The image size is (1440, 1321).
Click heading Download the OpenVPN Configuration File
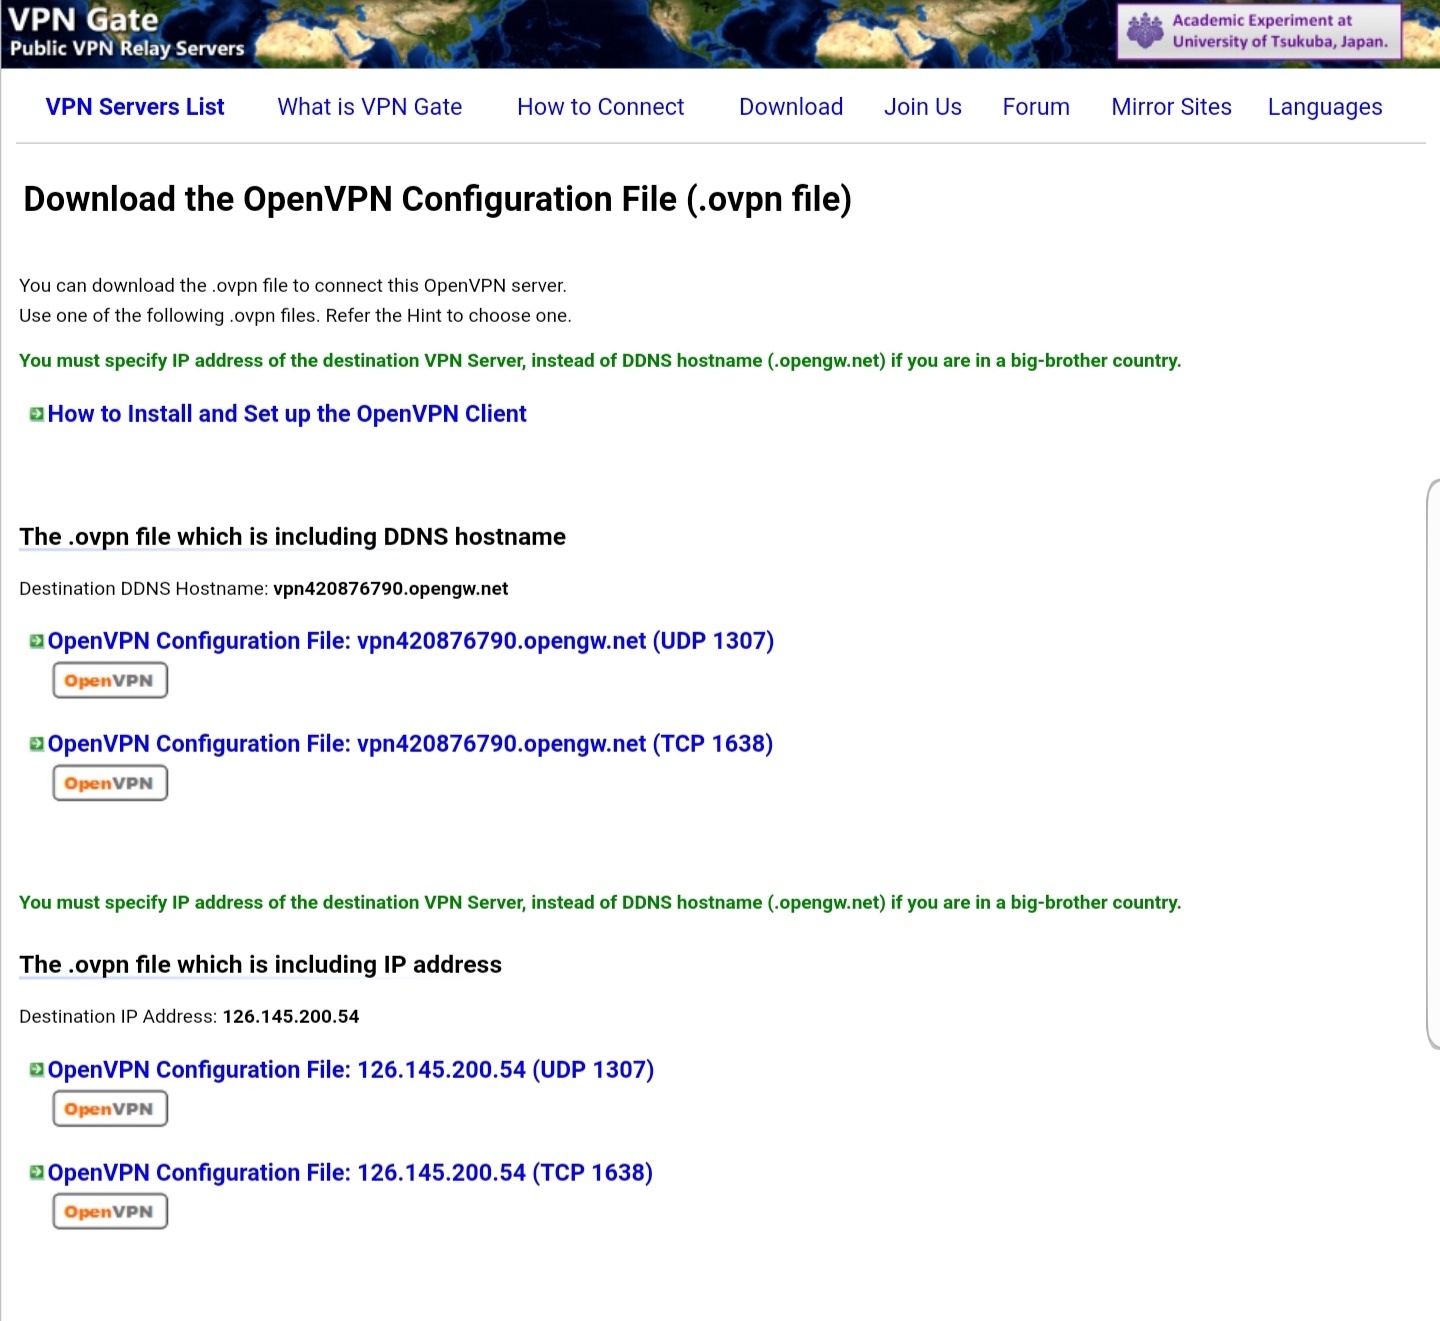tap(437, 199)
